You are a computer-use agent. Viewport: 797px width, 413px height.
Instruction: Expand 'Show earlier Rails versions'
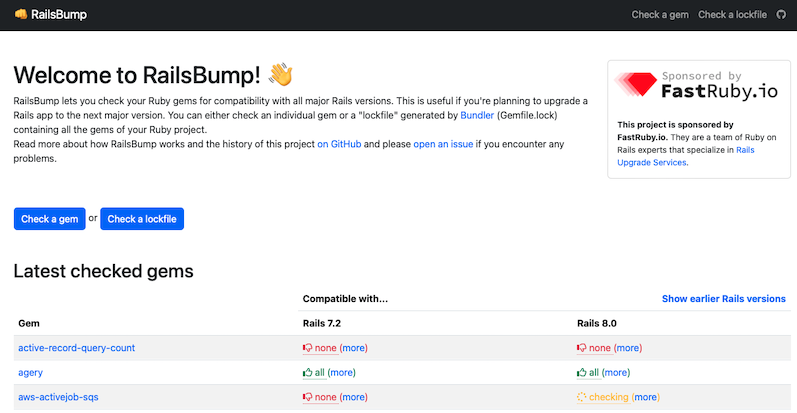(x=723, y=299)
